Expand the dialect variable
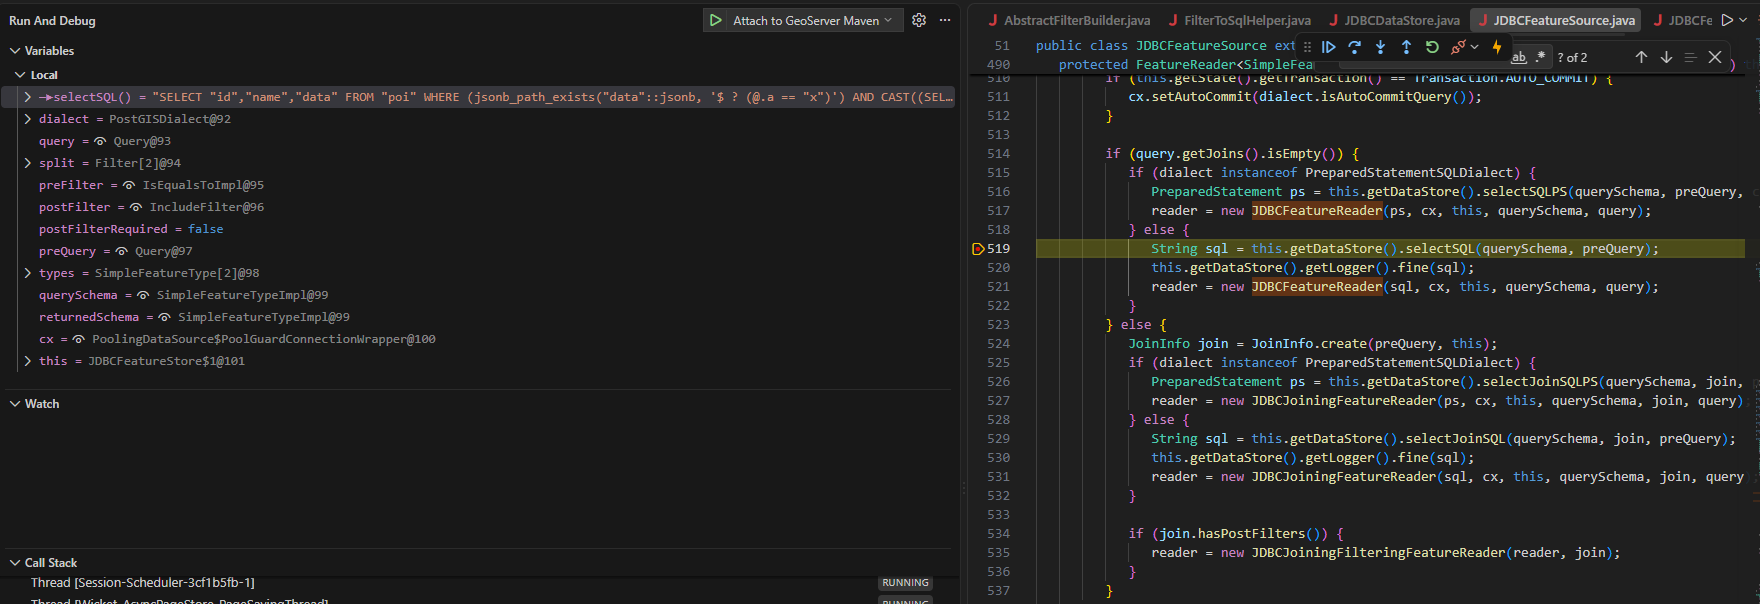Screen dimensions: 1760x604 (27, 119)
